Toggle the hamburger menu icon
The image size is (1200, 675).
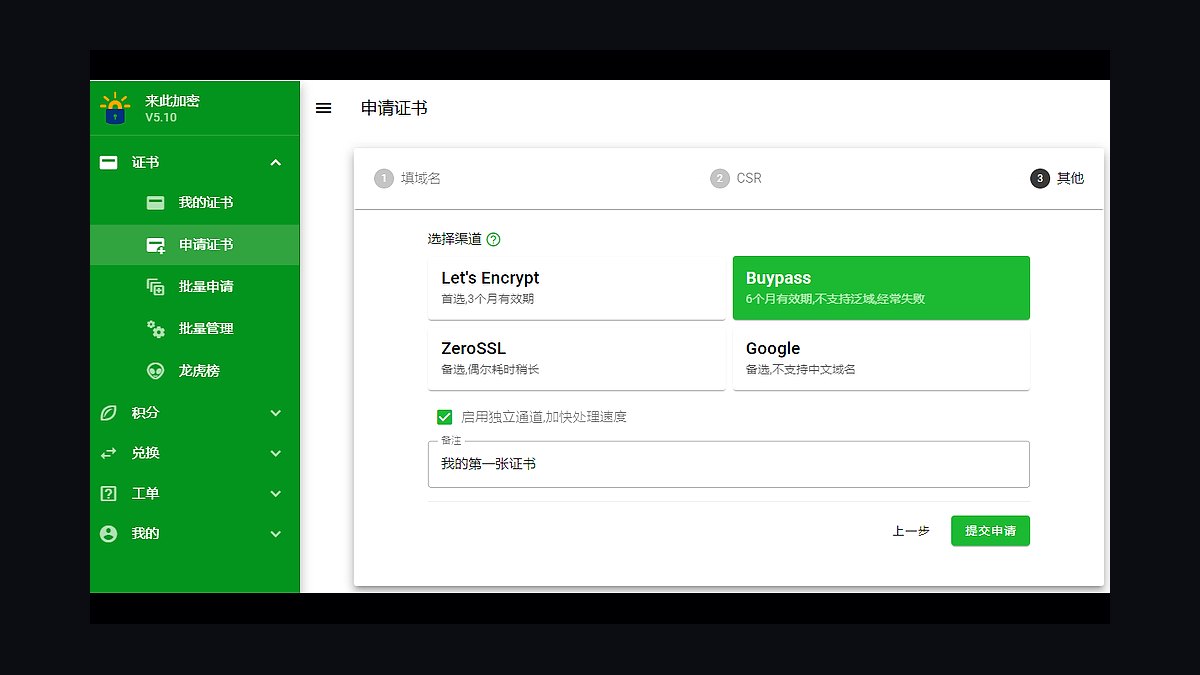point(323,108)
